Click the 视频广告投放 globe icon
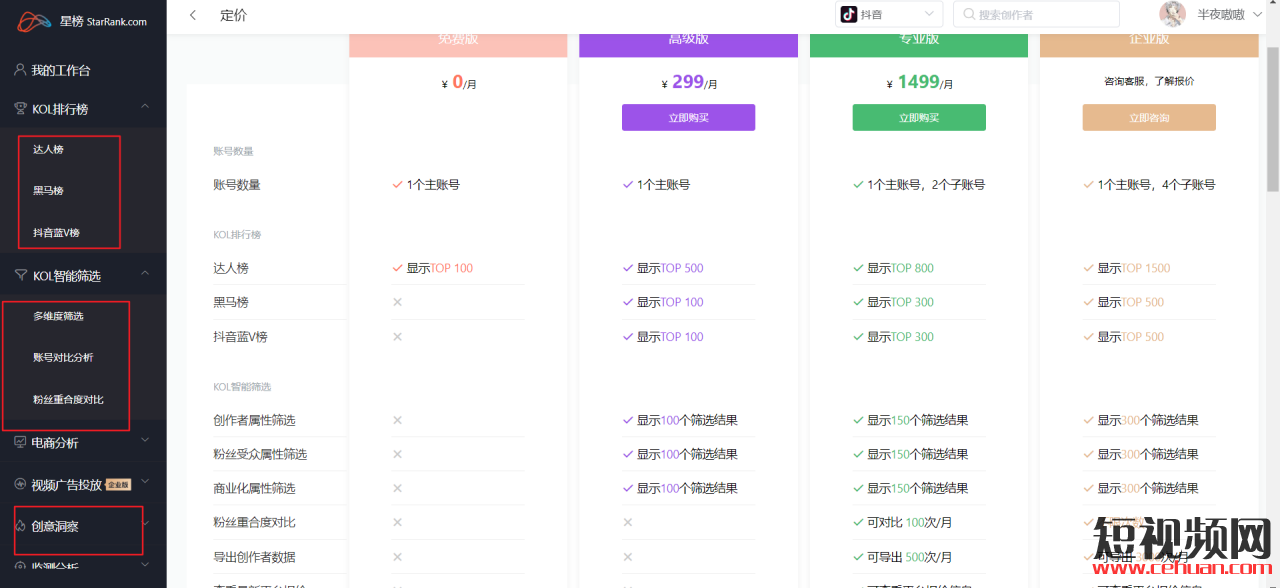 pyautogui.click(x=20, y=484)
